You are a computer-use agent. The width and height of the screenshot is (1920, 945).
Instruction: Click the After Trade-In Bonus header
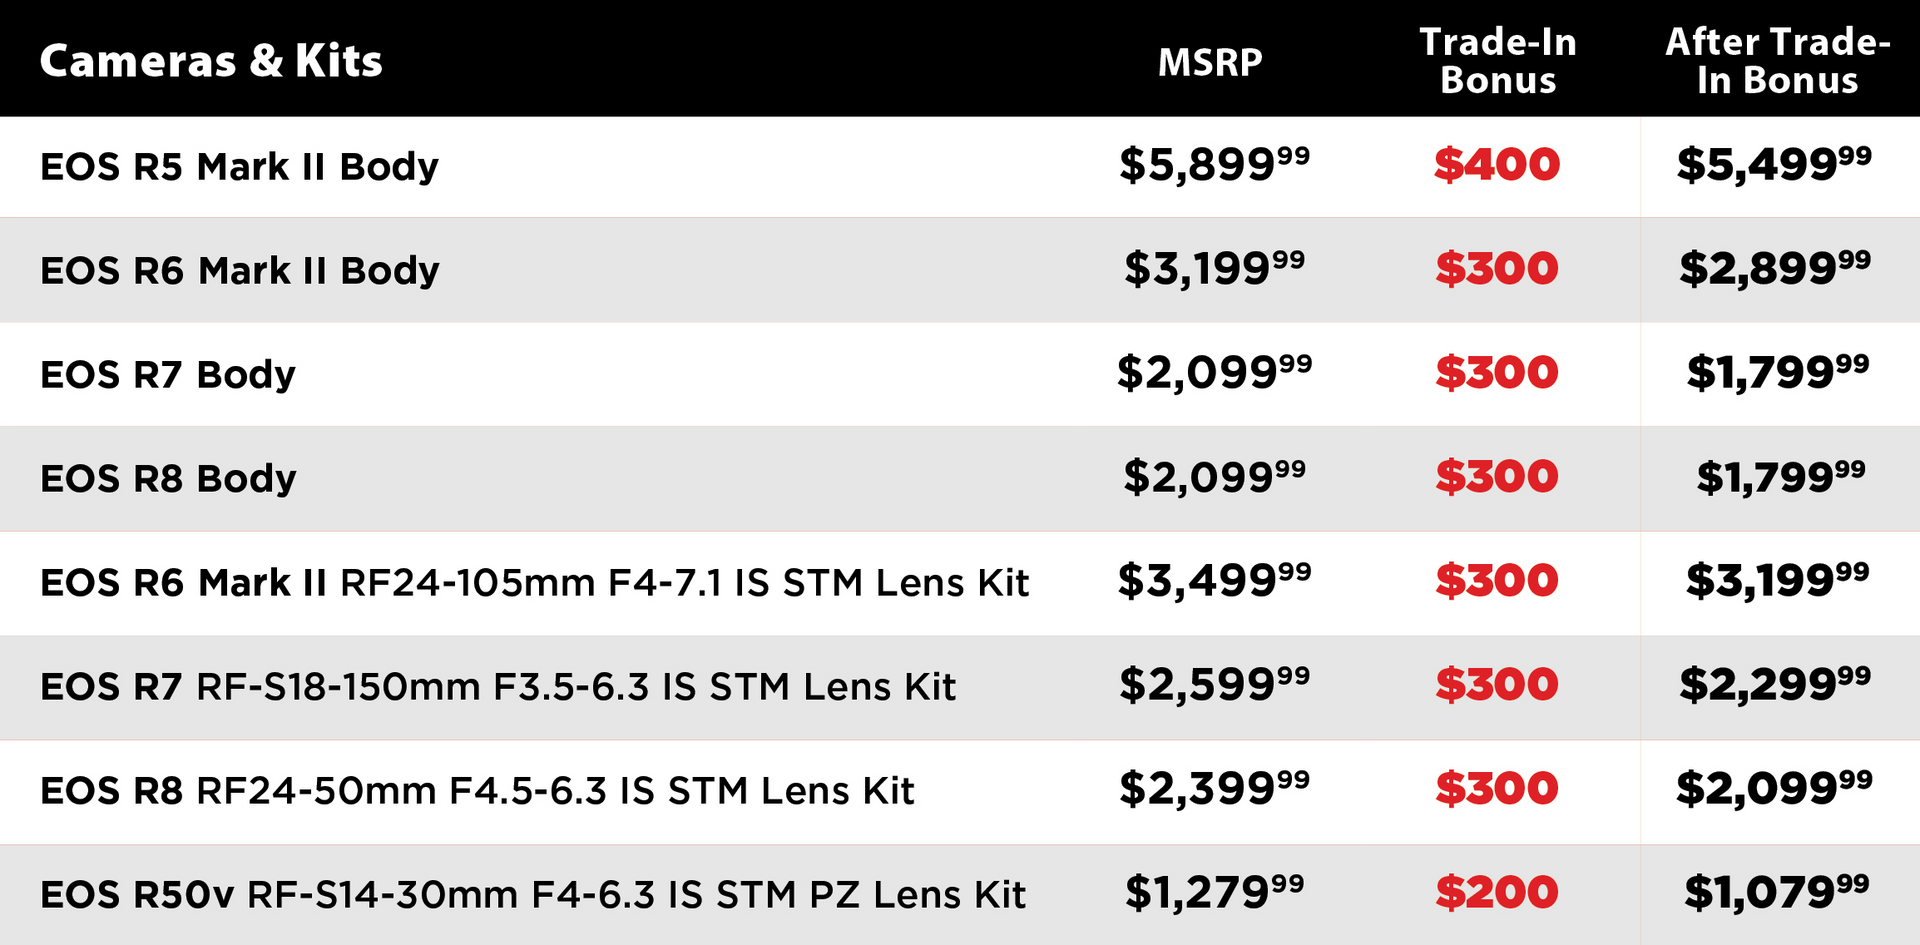pos(1777,61)
